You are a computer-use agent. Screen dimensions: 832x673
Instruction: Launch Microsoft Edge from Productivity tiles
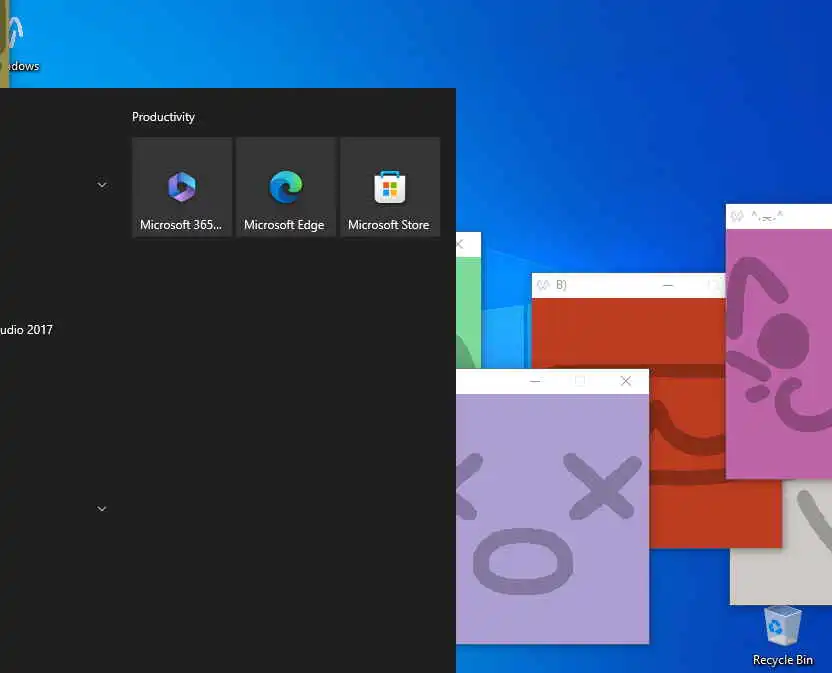[x=286, y=187]
